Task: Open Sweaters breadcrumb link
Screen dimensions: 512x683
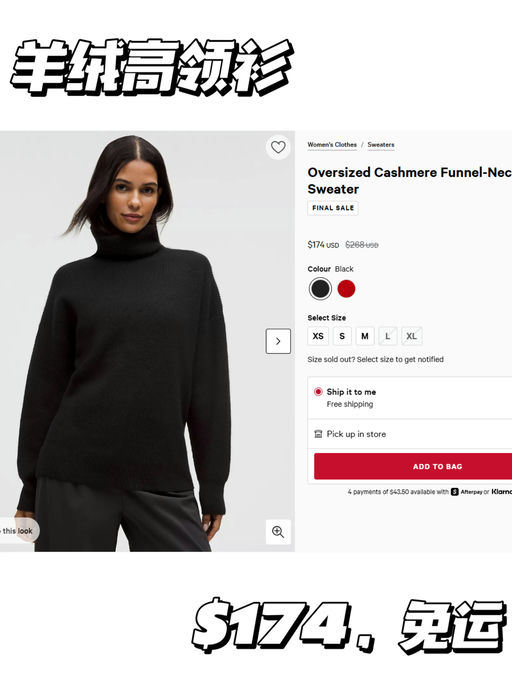Action: point(381,145)
